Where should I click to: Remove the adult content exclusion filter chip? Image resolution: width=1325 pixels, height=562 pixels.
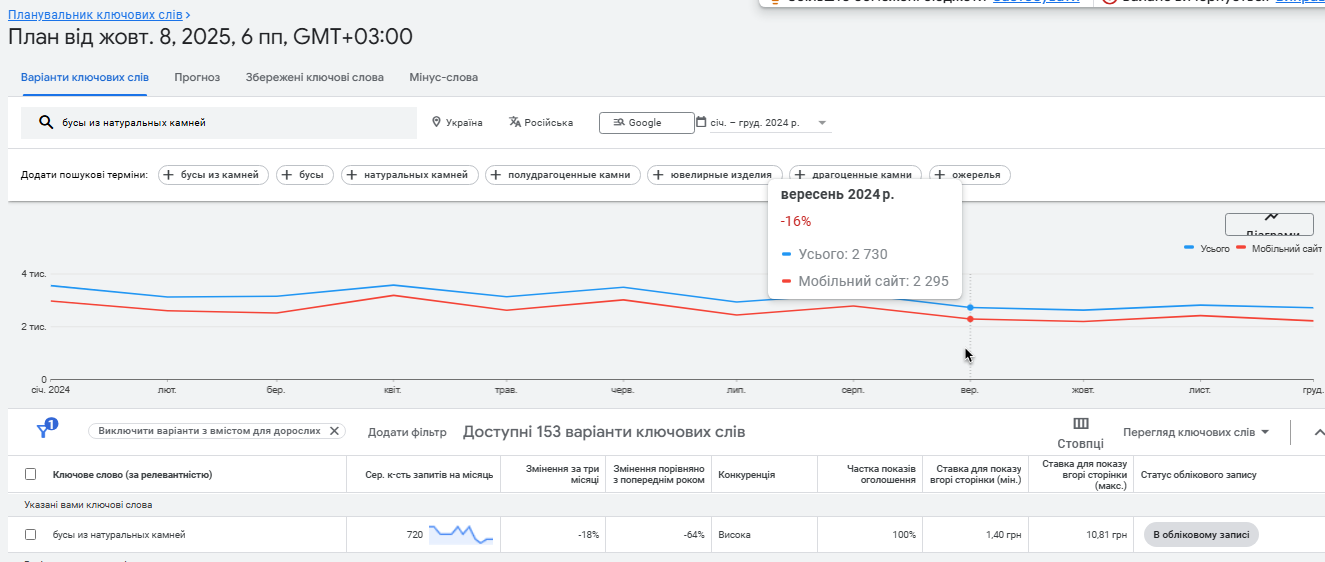pos(335,431)
